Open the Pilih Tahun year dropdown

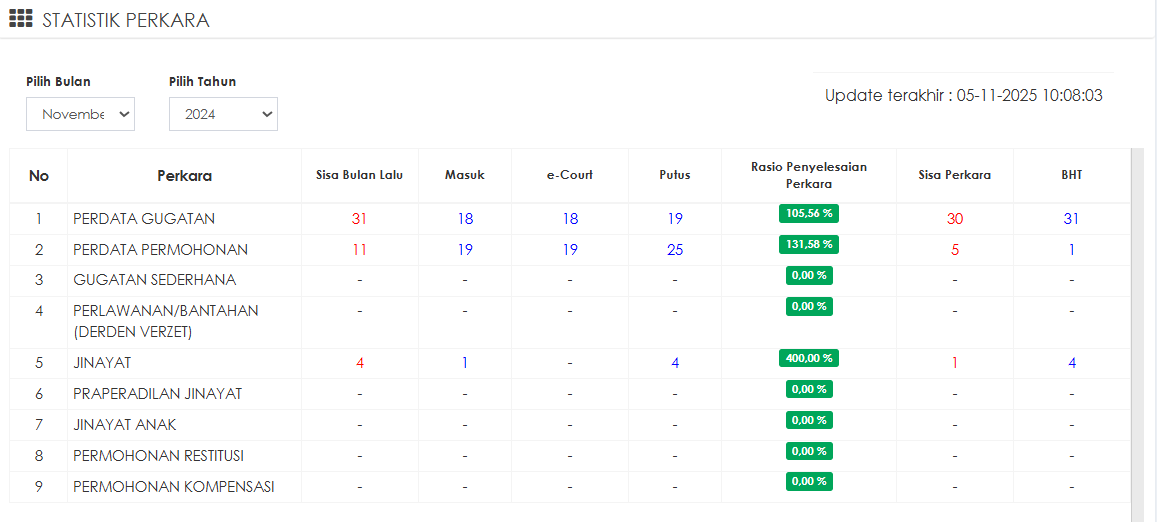[223, 114]
